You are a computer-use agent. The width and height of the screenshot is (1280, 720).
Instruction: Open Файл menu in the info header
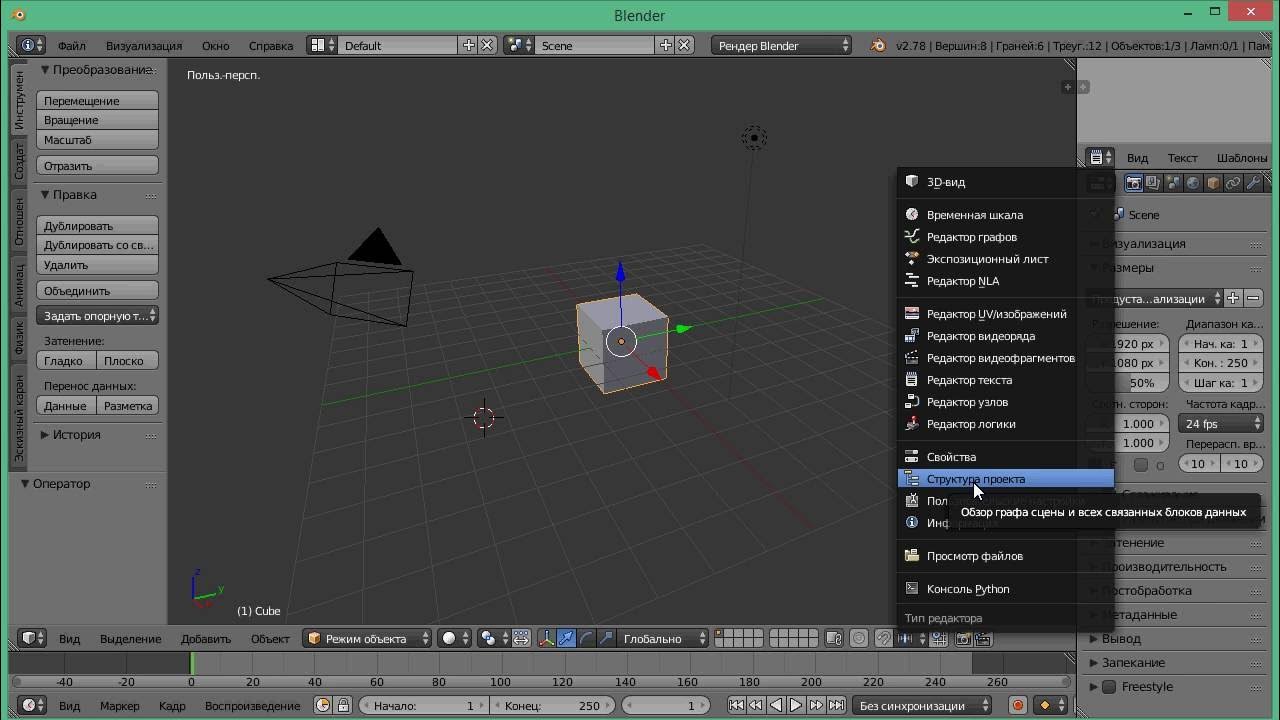pyautogui.click(x=71, y=46)
